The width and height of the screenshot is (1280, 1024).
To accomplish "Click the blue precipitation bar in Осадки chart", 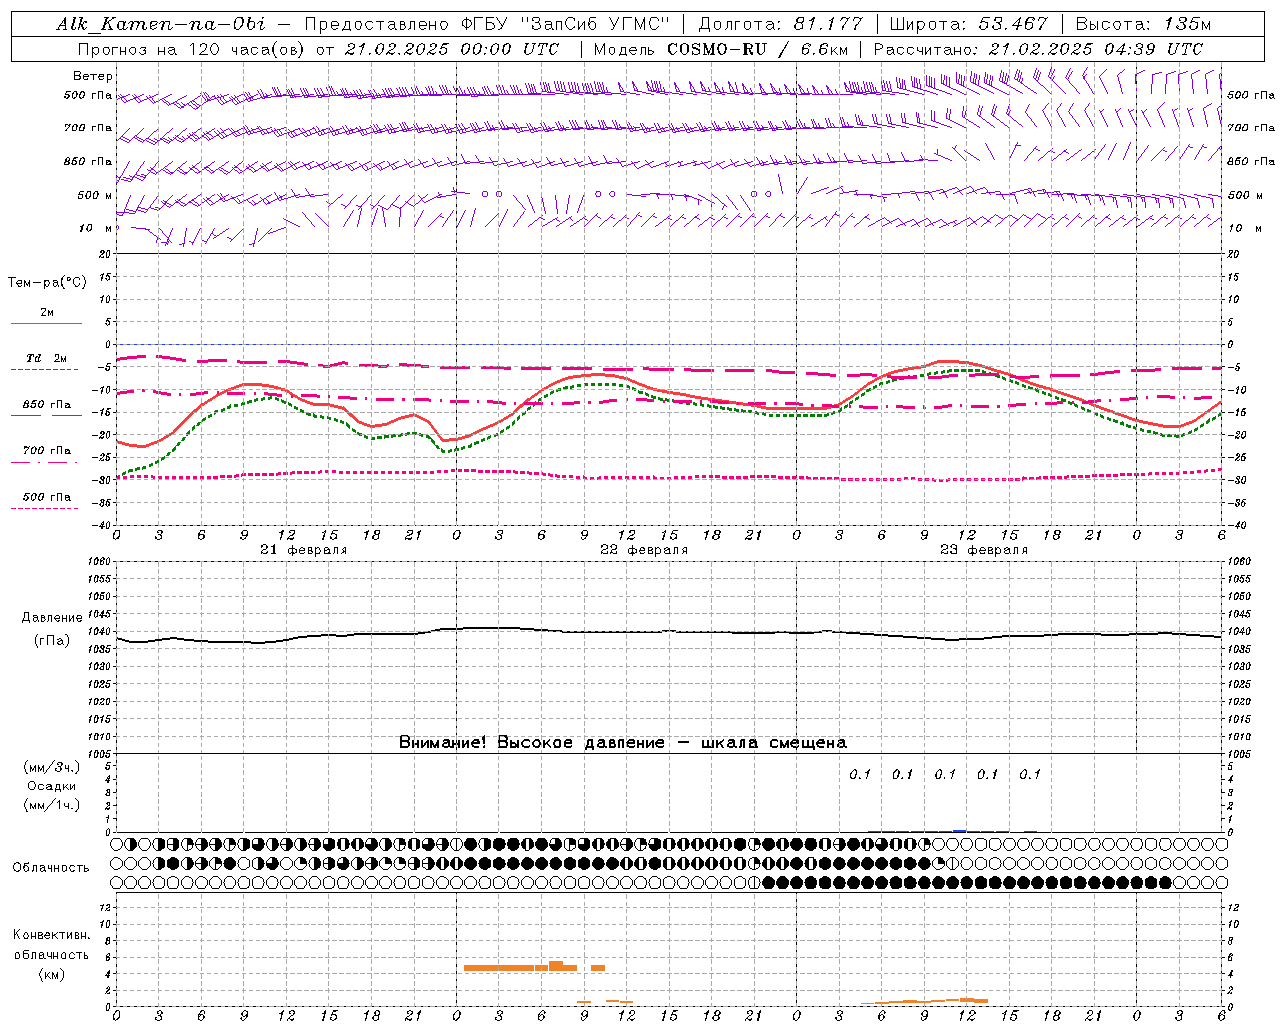I will click(960, 830).
